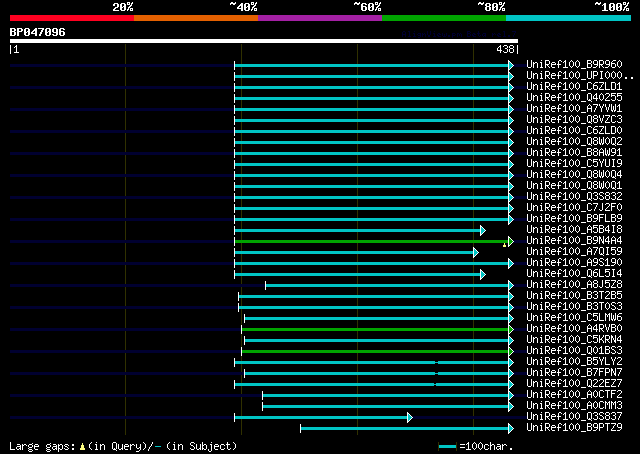
Task: Click the arrowhead ending the Q3S837 alignment
Action: pos(410,418)
